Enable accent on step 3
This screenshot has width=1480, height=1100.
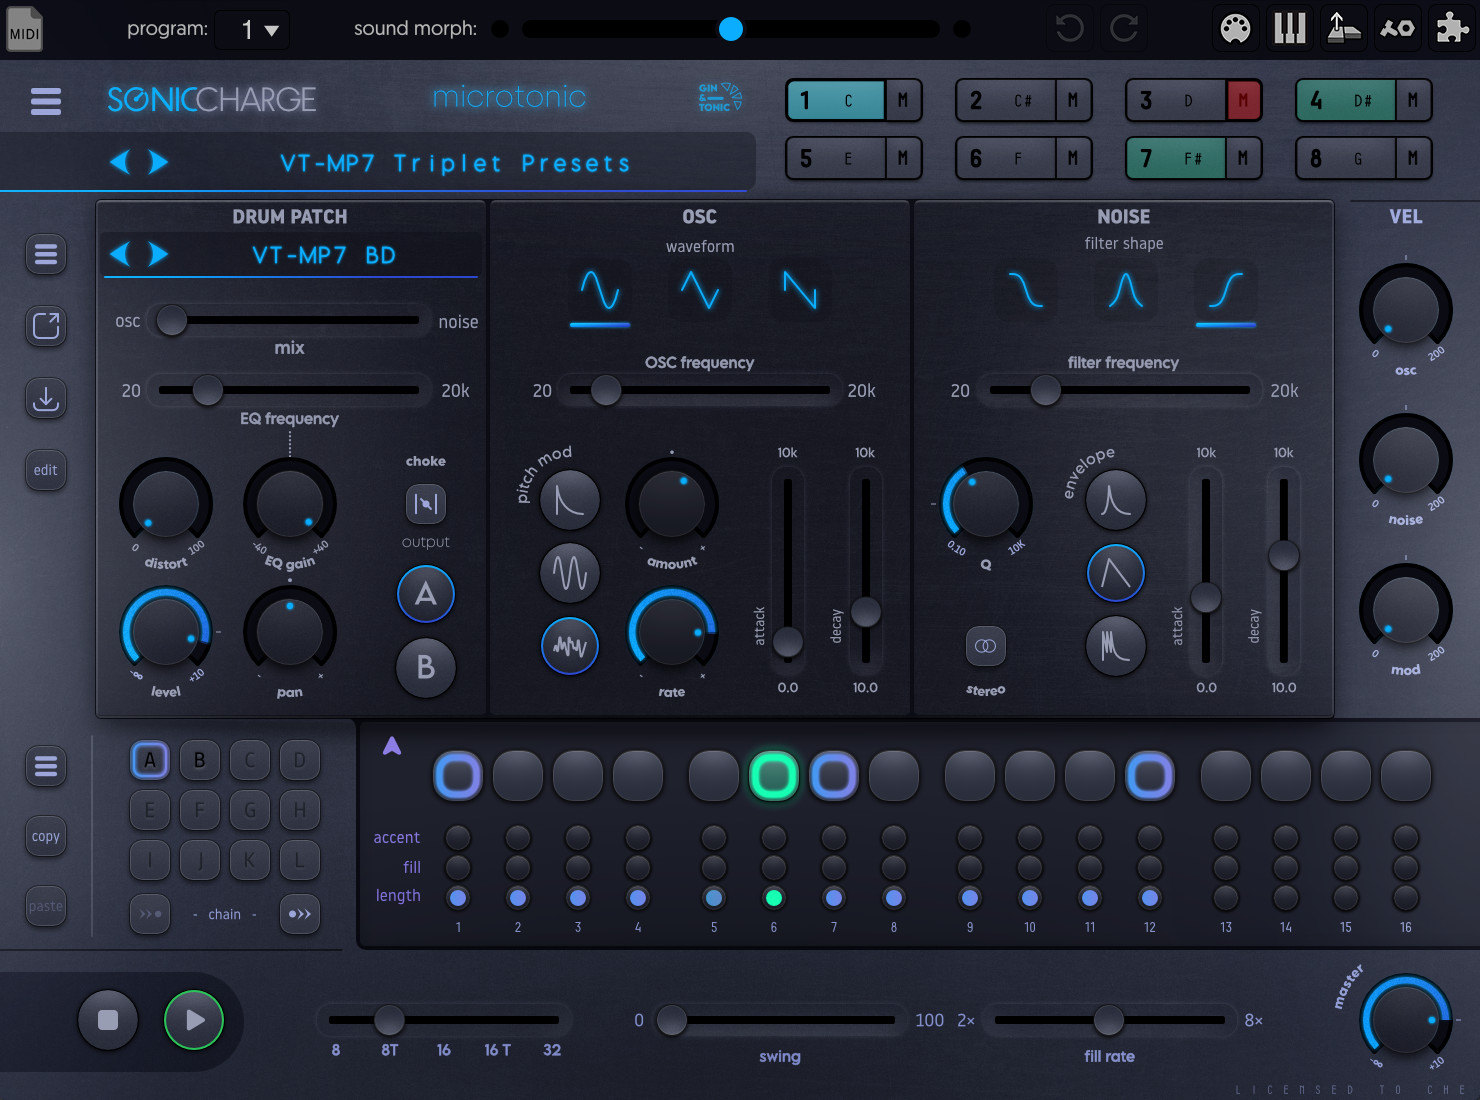(x=578, y=837)
